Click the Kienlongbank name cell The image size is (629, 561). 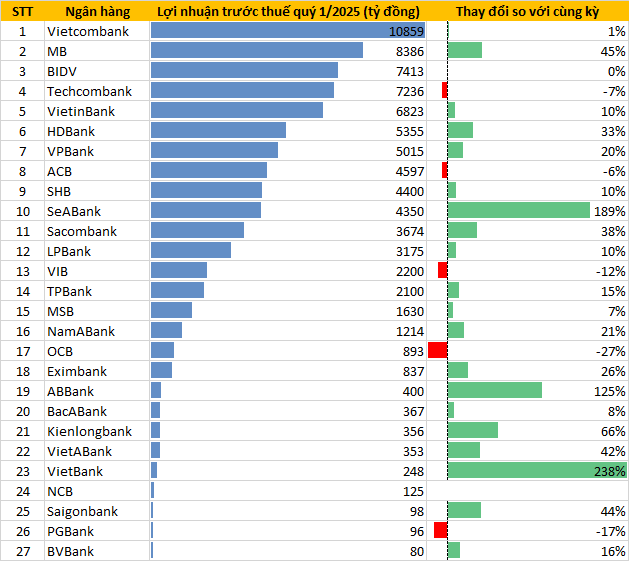89,431
